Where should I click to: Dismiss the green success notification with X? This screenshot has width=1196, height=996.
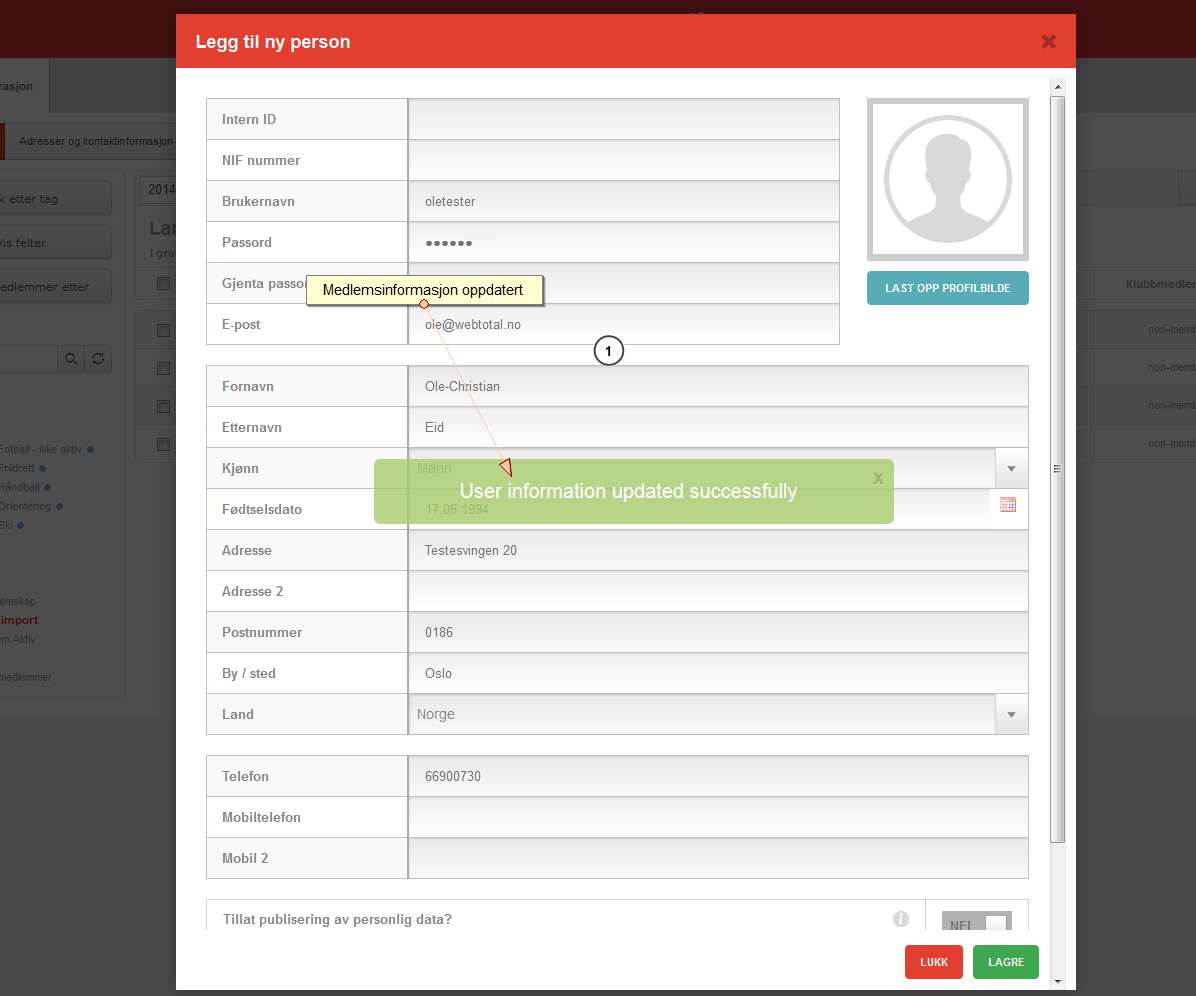tap(878, 478)
